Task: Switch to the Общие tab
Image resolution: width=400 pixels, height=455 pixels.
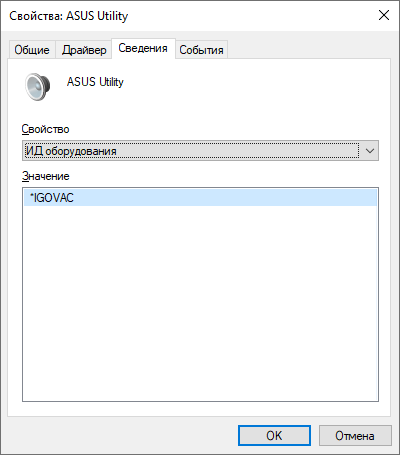Action: click(x=32, y=50)
